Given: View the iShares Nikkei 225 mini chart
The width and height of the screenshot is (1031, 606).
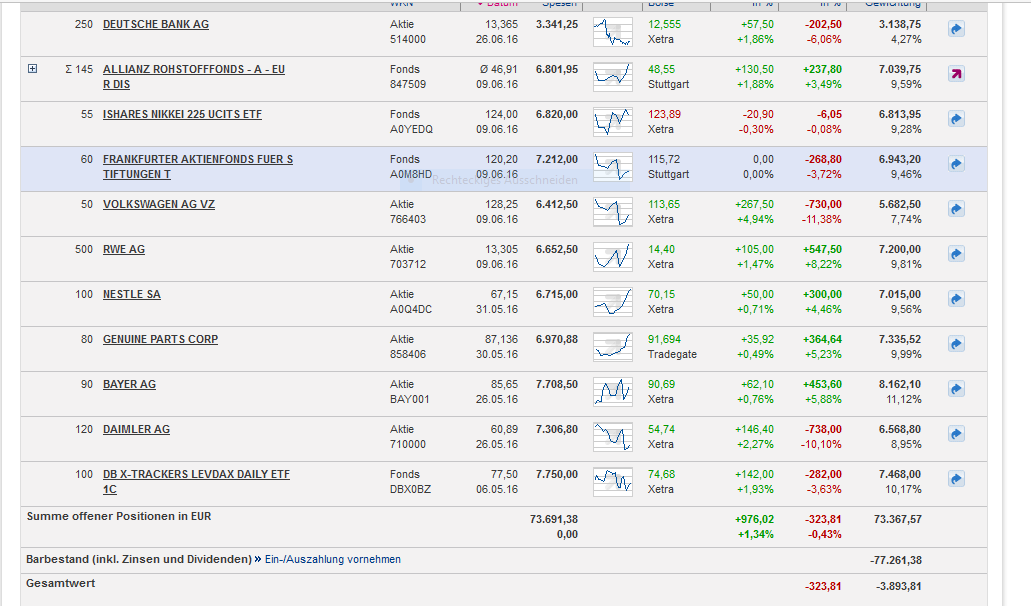Looking at the screenshot, I should 613,122.
